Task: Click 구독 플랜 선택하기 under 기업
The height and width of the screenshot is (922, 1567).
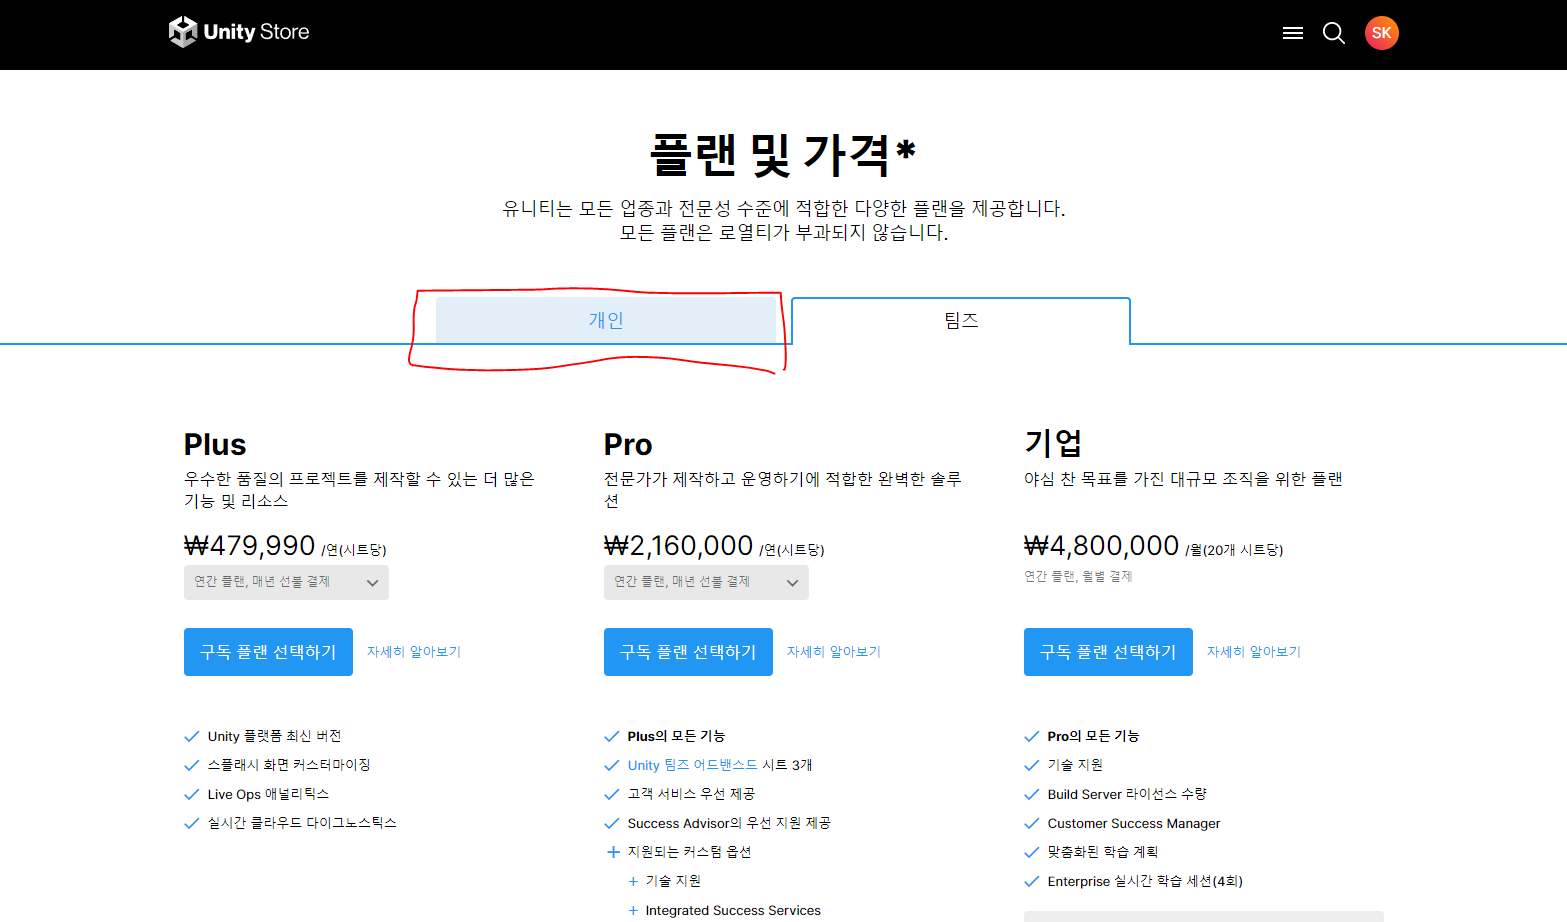Action: tap(1108, 652)
